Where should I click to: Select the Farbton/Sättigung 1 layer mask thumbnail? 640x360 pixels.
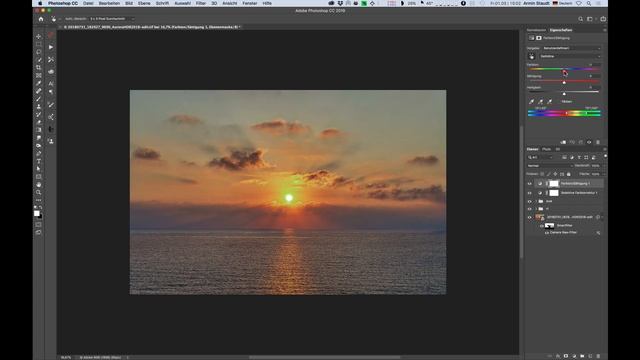point(553,184)
